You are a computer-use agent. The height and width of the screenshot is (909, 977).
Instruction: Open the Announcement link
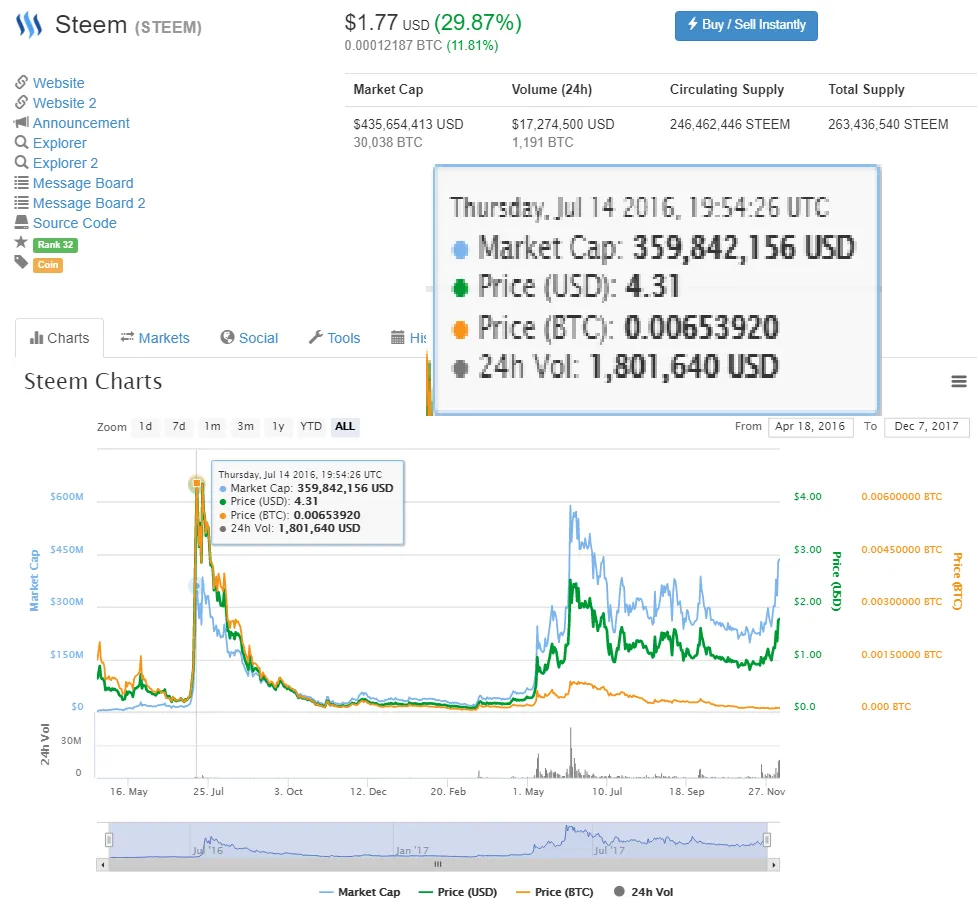pos(81,123)
